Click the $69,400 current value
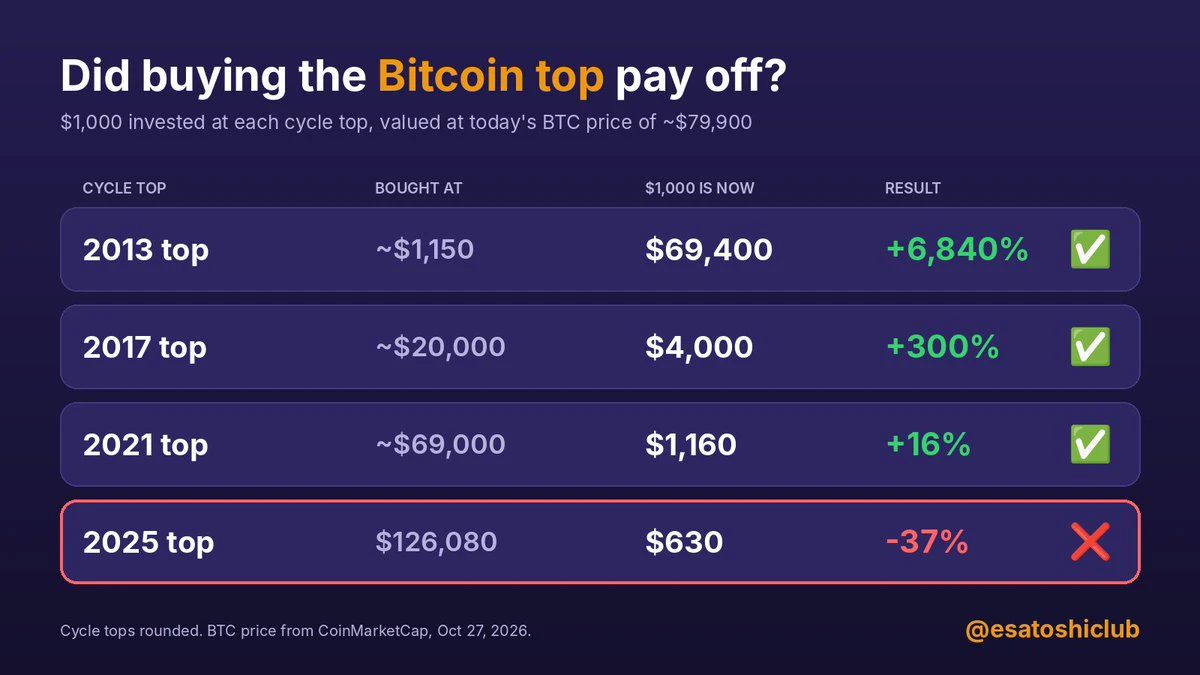1200x675 pixels. [709, 249]
